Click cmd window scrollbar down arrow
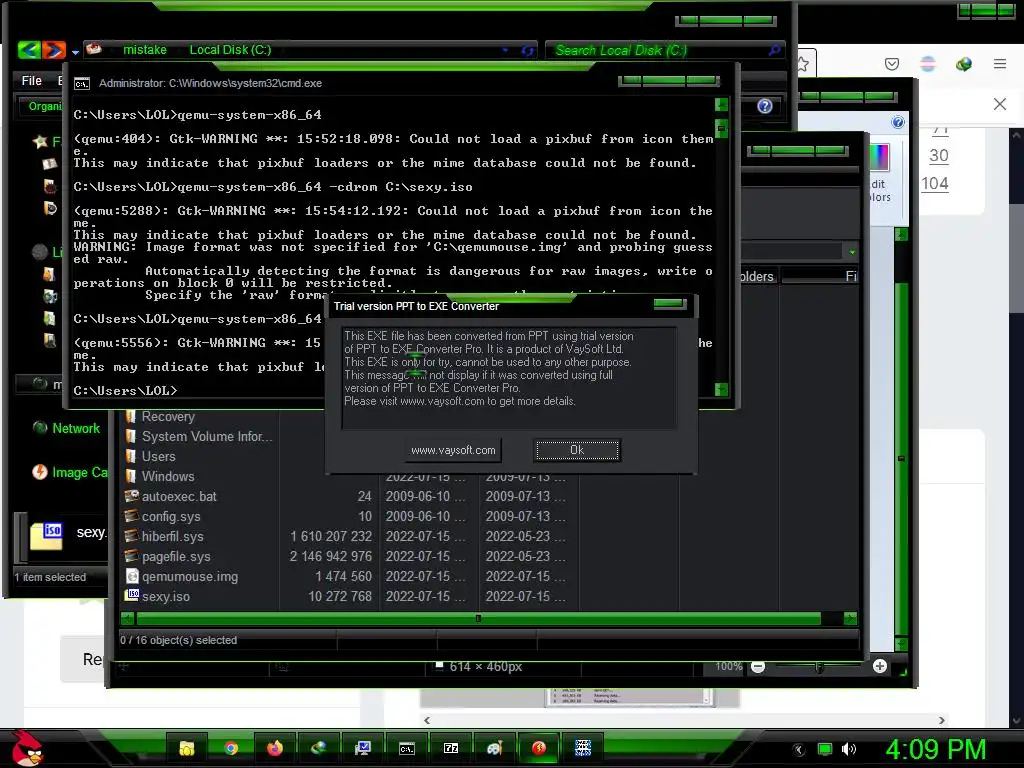Screen dimensions: 1024x768 coord(721,390)
